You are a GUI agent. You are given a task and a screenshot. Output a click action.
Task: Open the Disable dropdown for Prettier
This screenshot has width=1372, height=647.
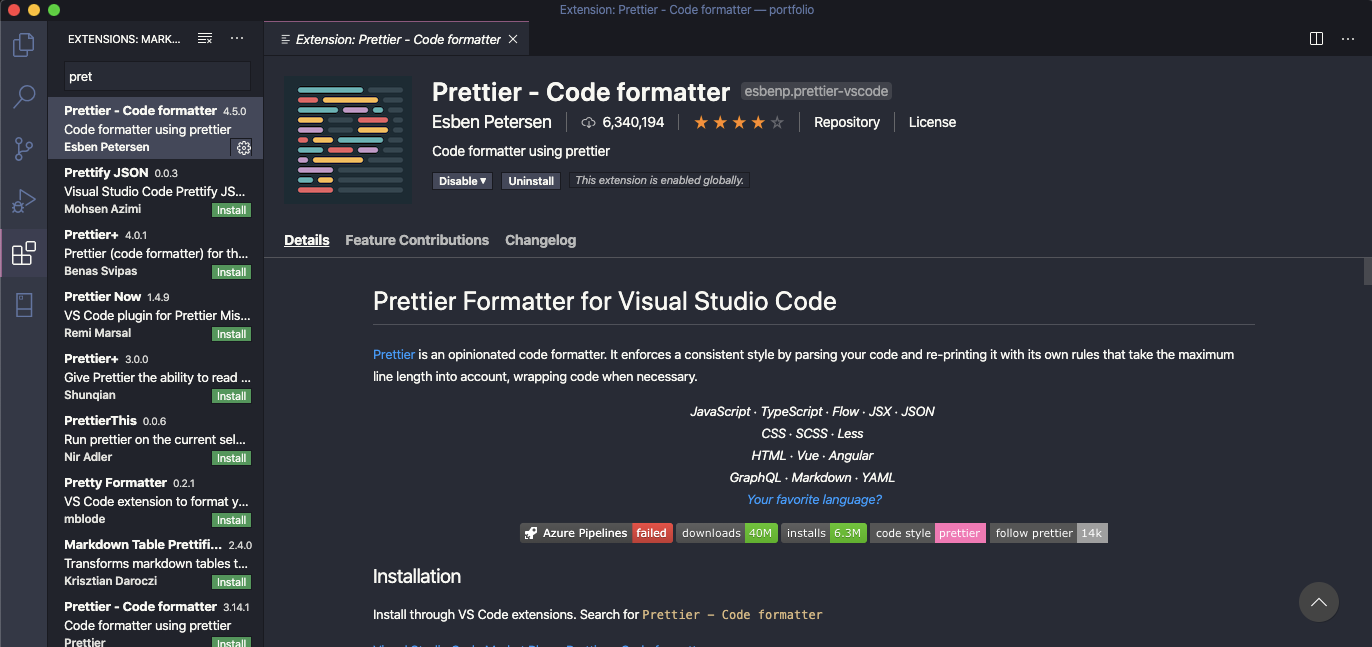[x=461, y=181]
